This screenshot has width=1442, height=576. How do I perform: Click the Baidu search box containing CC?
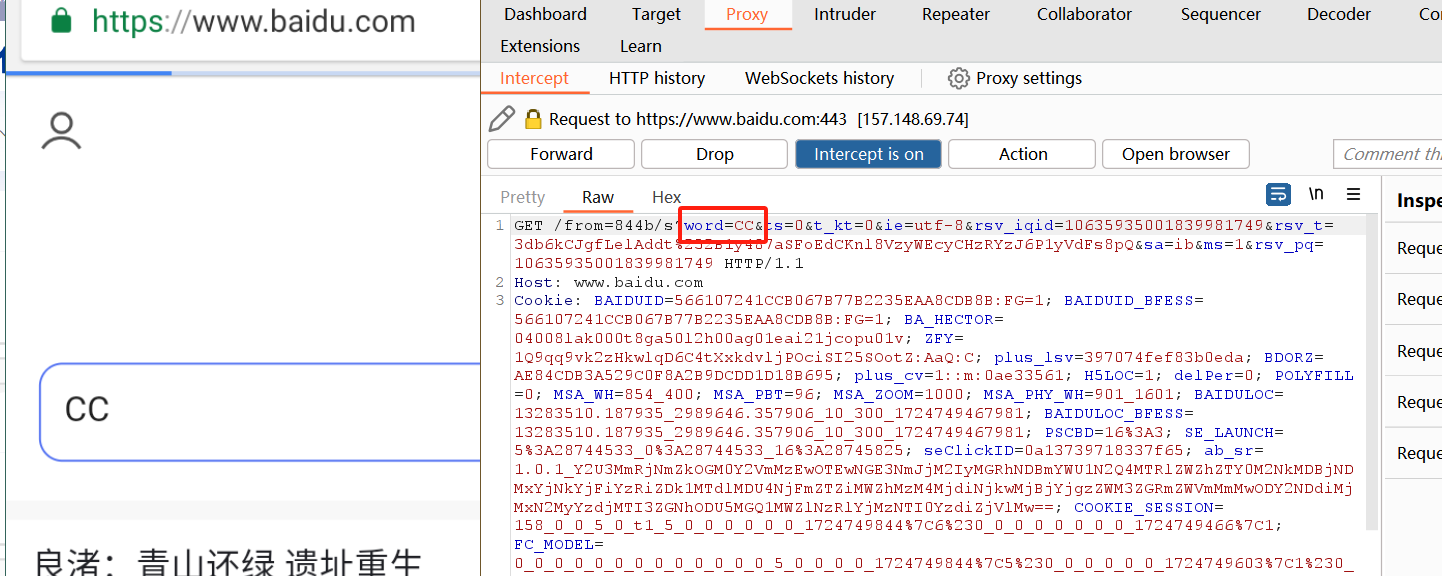[260, 411]
